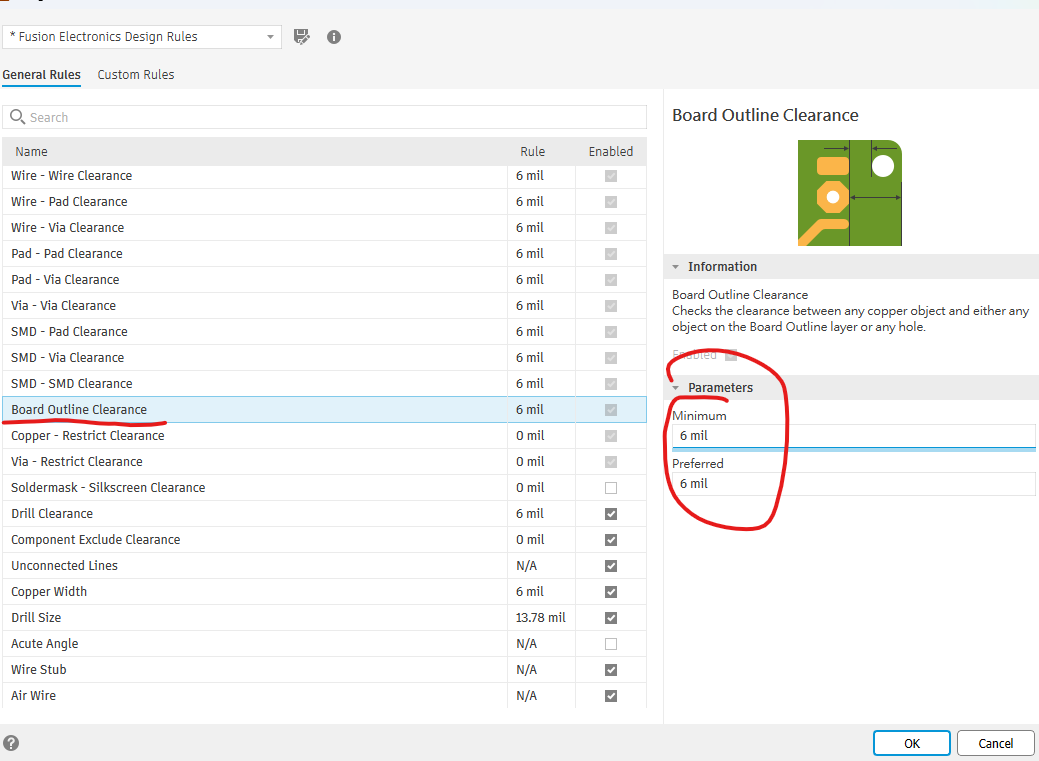The image size is (1039, 761).
Task: Select the General Rules tab
Action: coord(41,75)
